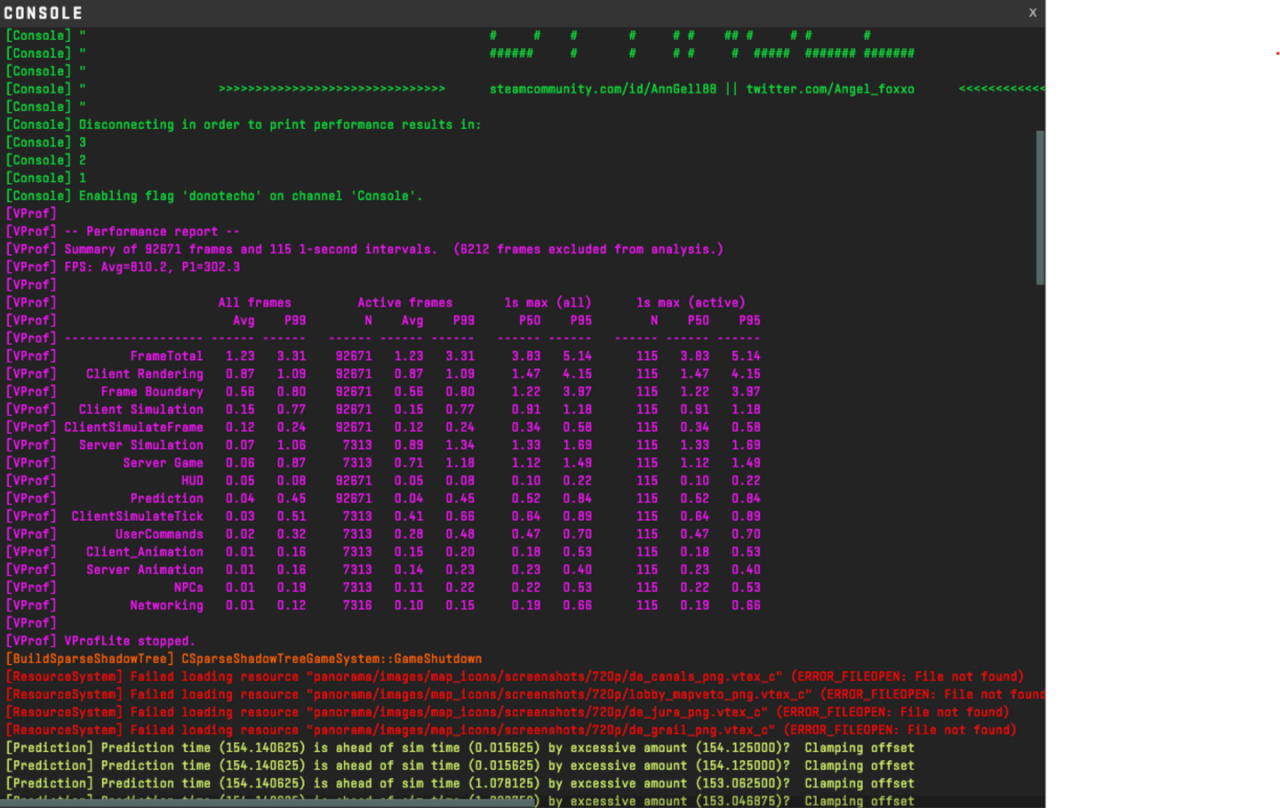Click the "Enabling flag 'donotecho'" line
The height and width of the screenshot is (808, 1280).
pyautogui.click(x=215, y=196)
